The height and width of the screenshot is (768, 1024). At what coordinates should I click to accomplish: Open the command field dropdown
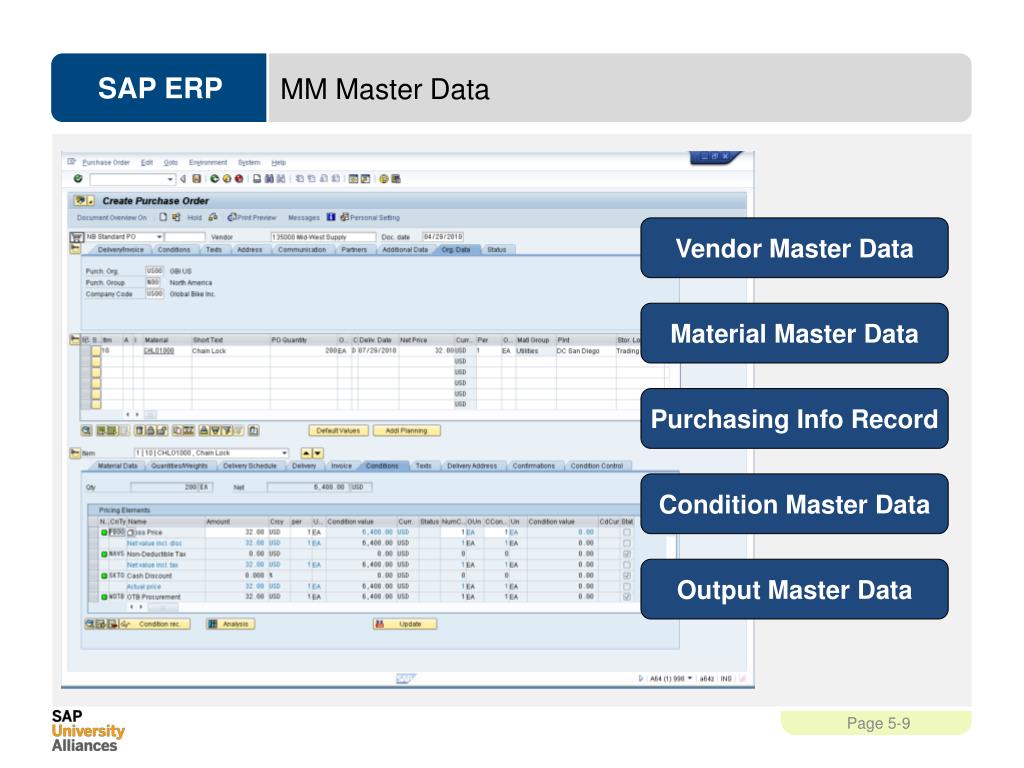tap(170, 179)
